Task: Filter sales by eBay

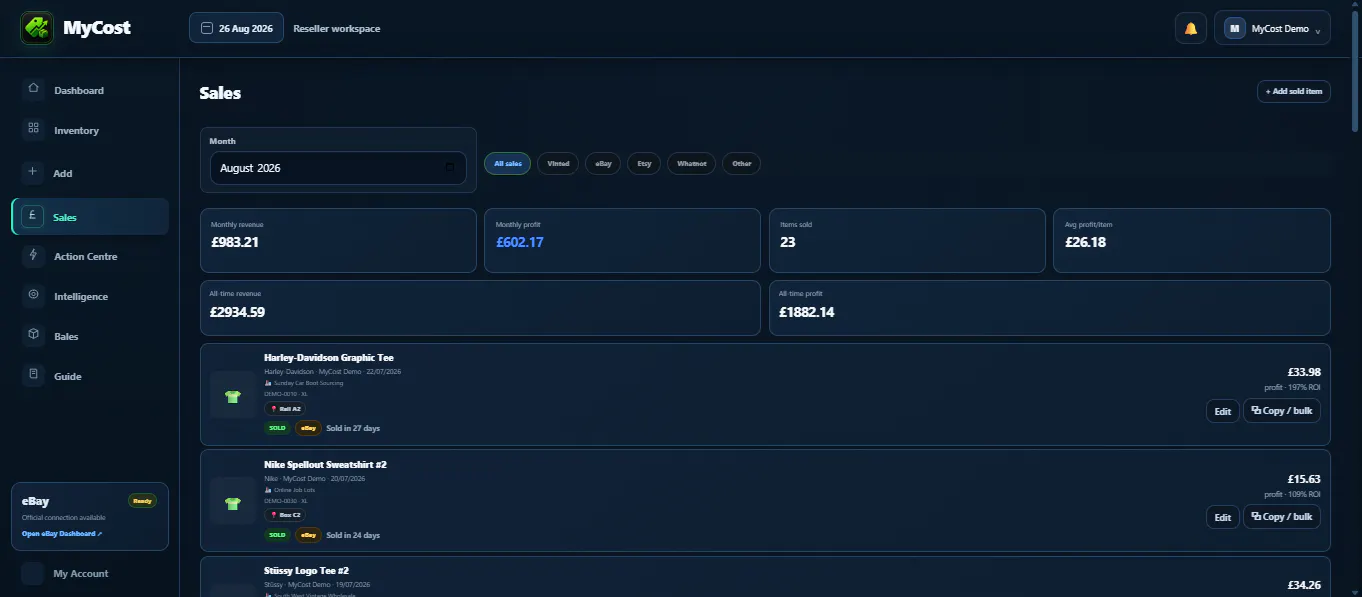Action: 603,163
